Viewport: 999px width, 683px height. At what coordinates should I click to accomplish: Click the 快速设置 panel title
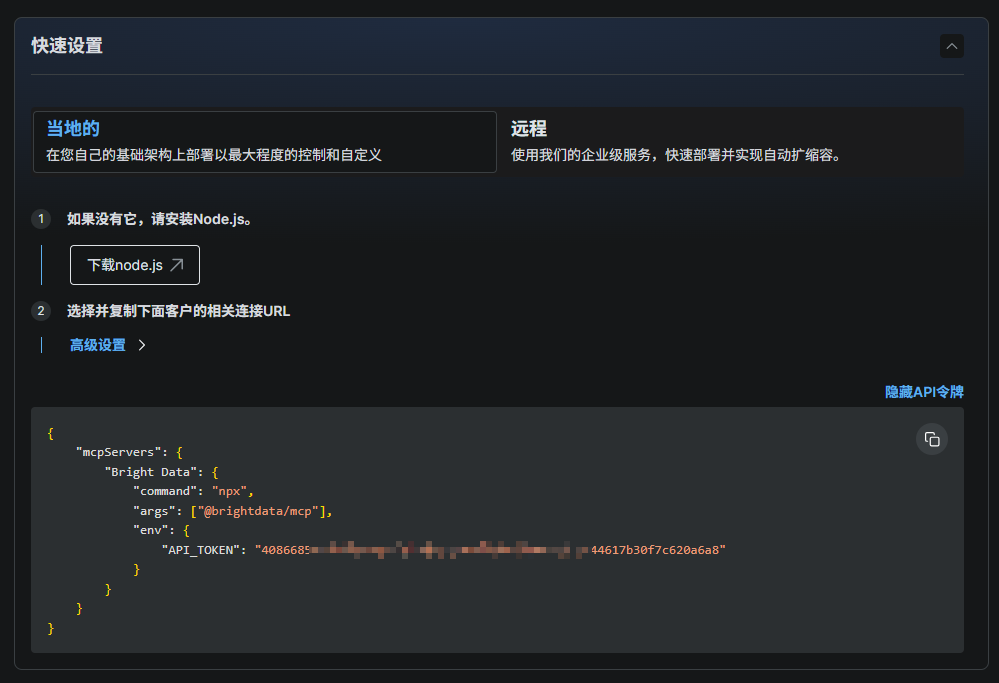(67, 46)
